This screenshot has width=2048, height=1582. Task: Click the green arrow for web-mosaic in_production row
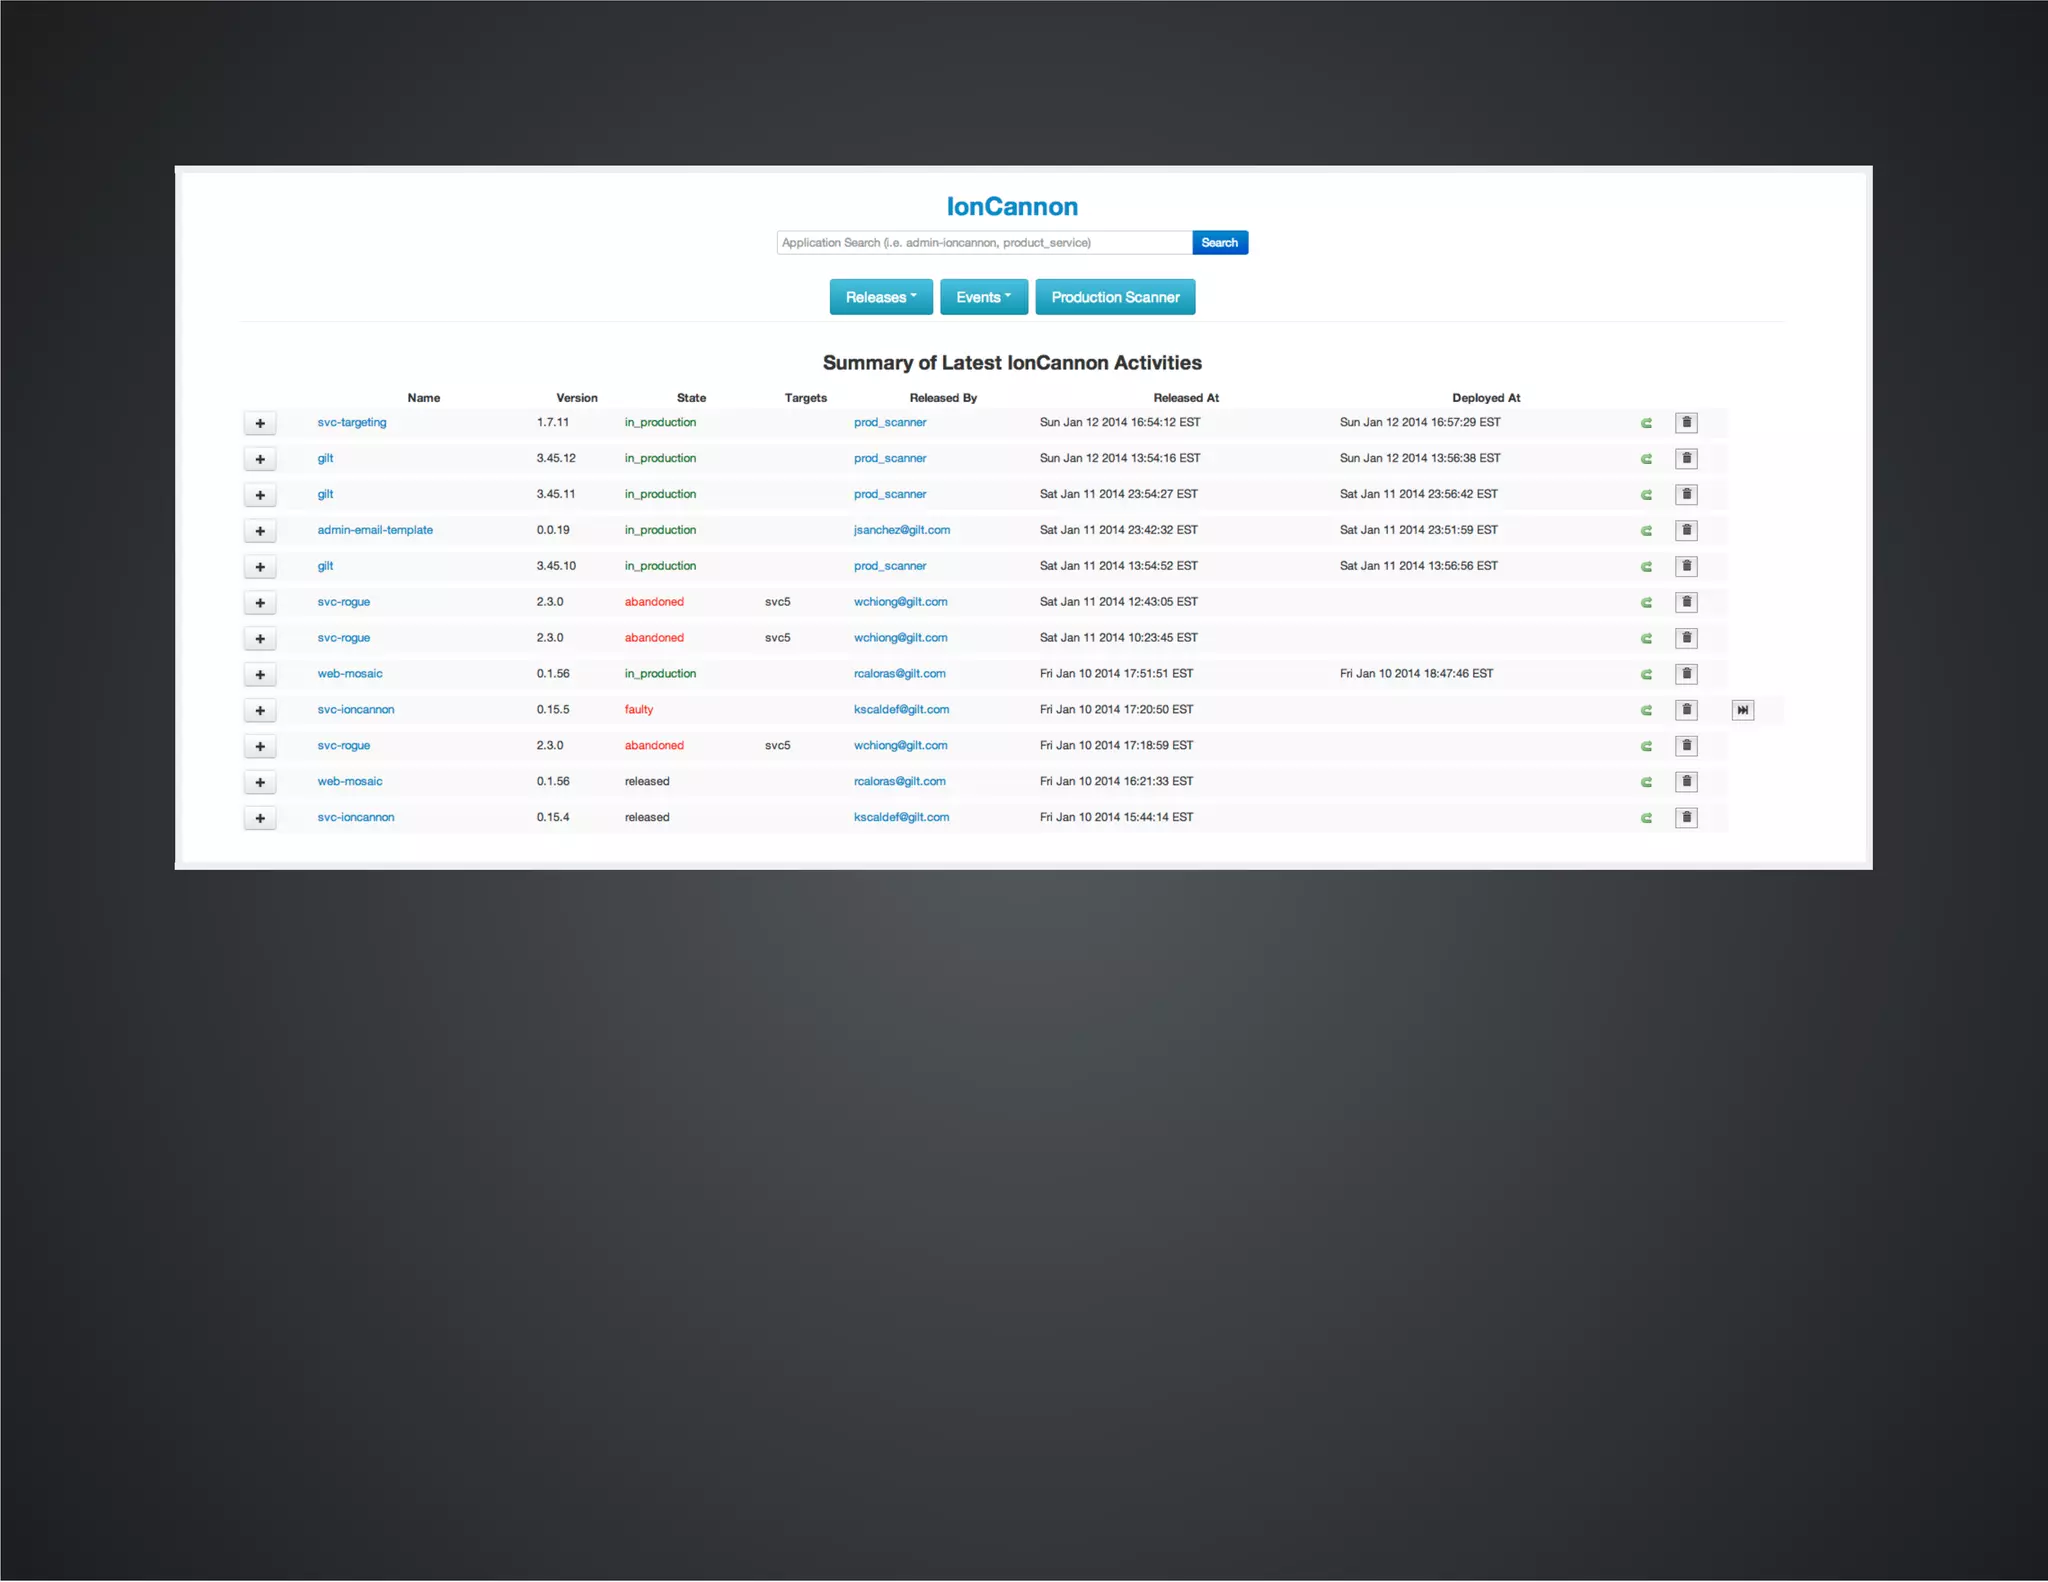pos(1646,675)
